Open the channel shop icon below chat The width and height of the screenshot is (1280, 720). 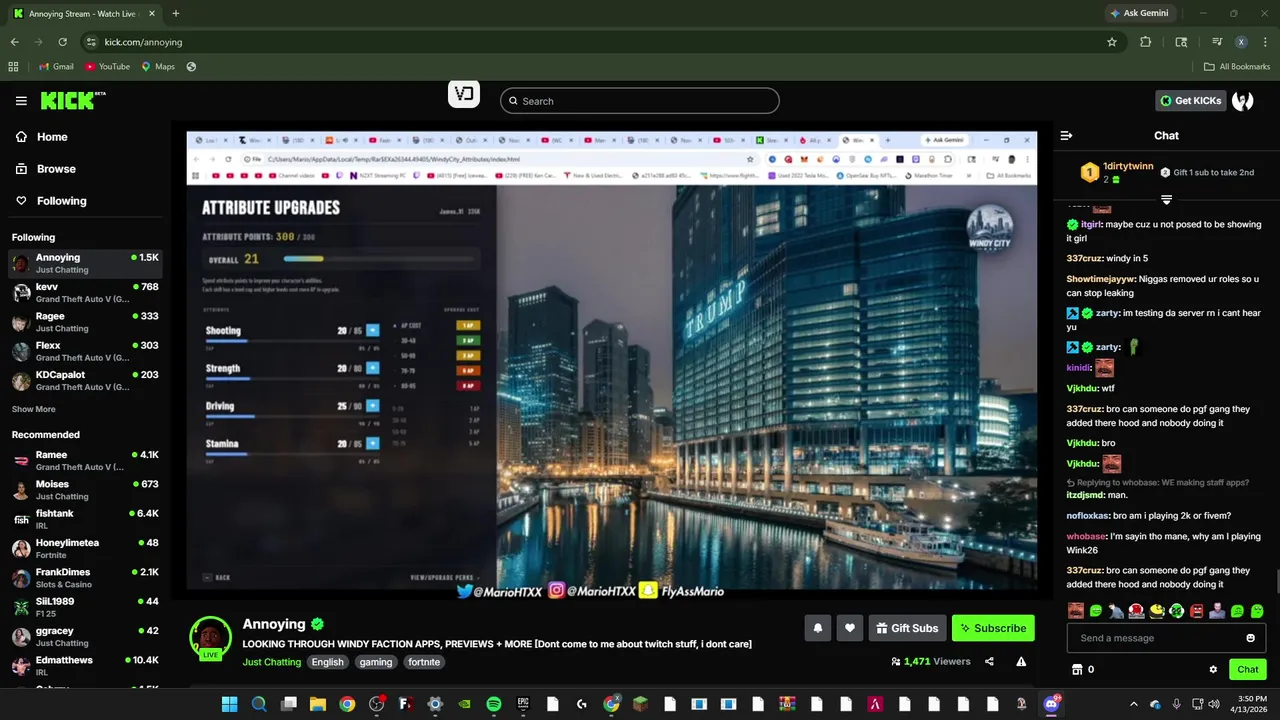click(x=1077, y=670)
